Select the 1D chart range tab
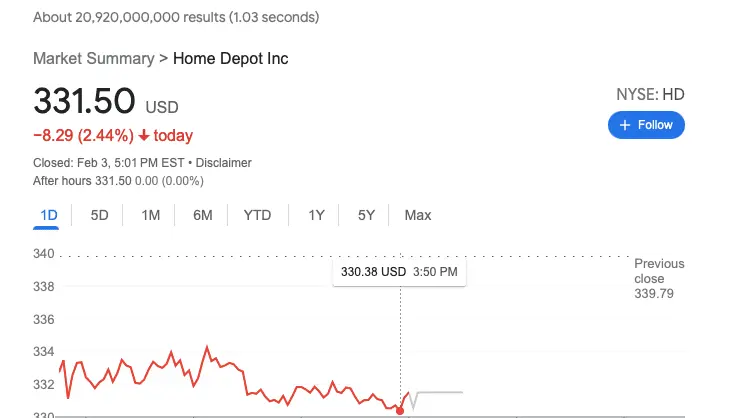Image resolution: width=736 pixels, height=418 pixels. (49, 215)
